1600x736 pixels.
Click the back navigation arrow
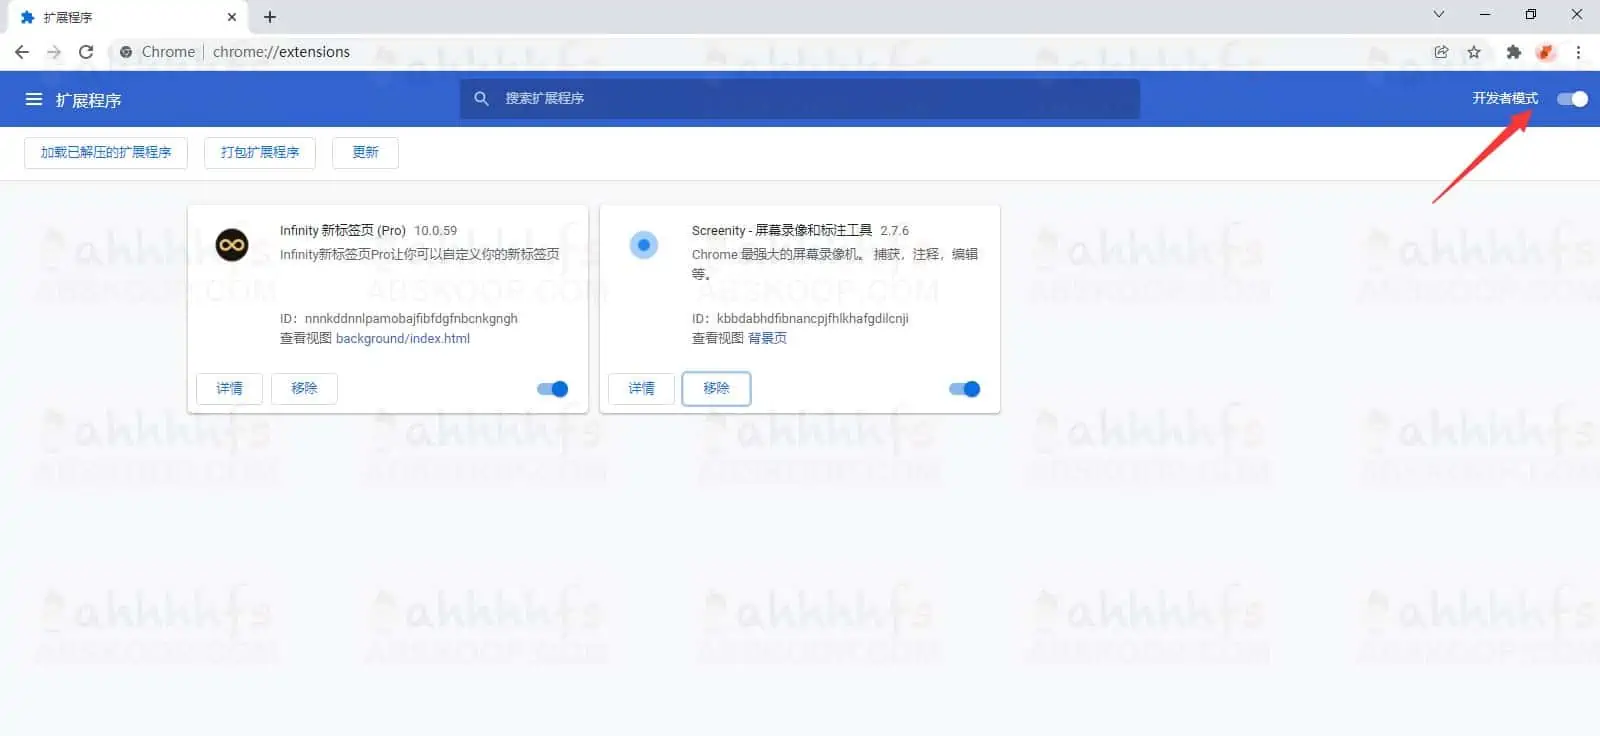22,52
